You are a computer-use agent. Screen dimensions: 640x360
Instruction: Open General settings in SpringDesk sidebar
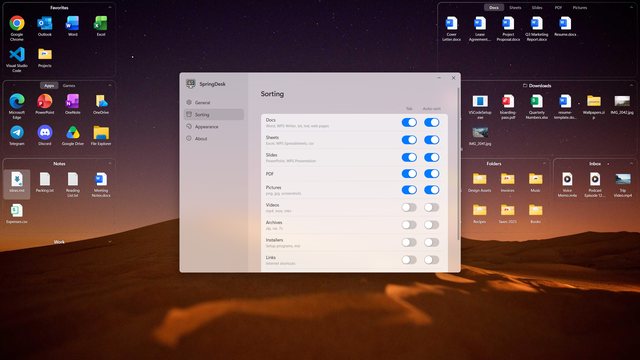(x=214, y=102)
